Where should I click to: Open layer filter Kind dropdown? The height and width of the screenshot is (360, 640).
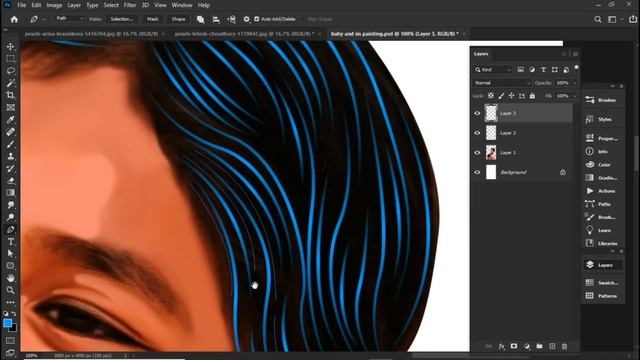[x=493, y=70]
